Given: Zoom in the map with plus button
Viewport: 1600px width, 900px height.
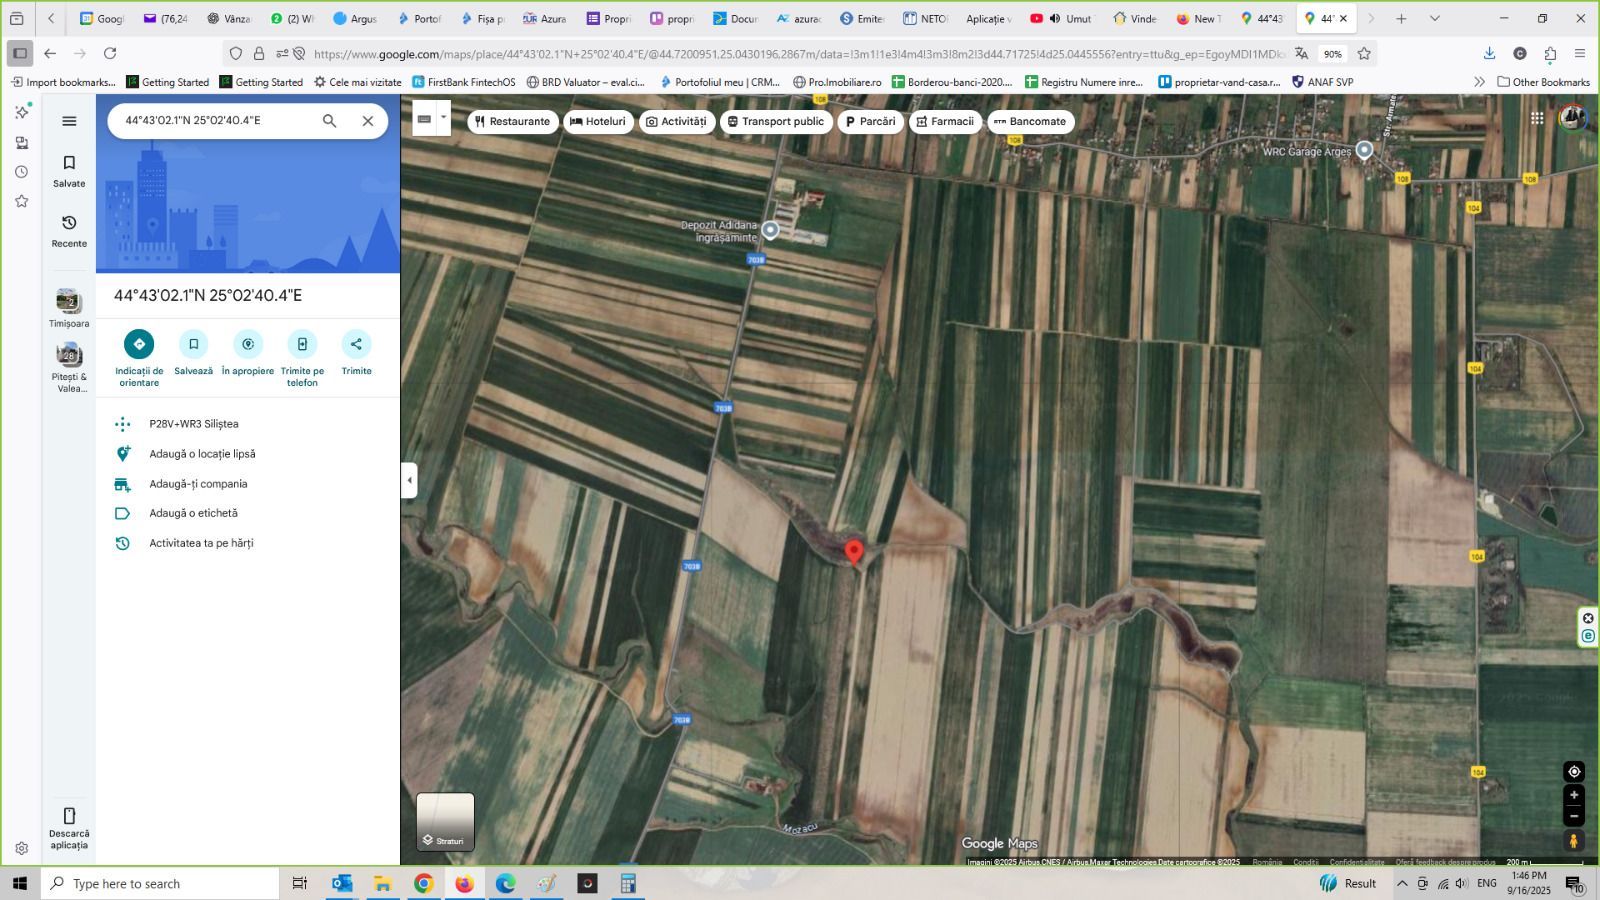Looking at the screenshot, I should (x=1574, y=795).
